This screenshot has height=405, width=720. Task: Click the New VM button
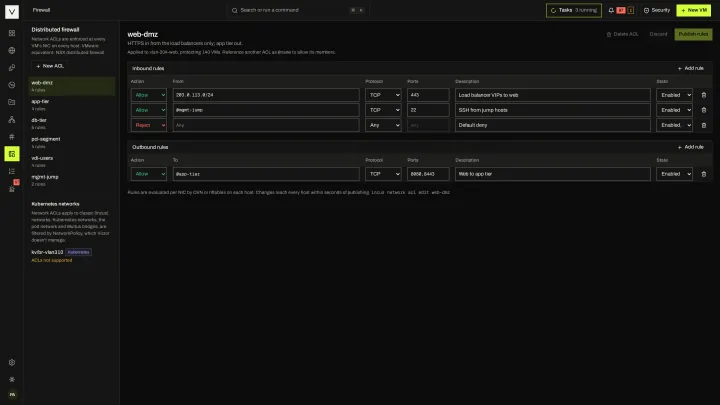(693, 10)
